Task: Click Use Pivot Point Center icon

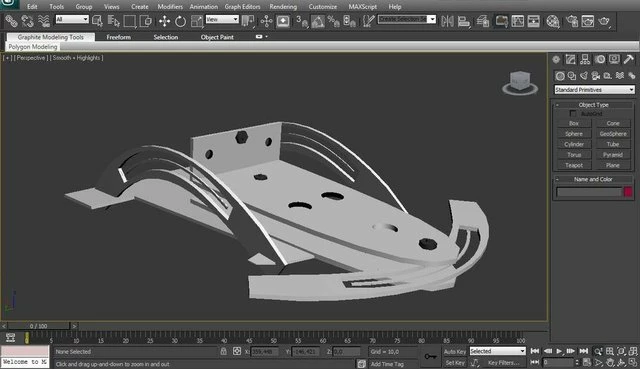Action: (248, 20)
